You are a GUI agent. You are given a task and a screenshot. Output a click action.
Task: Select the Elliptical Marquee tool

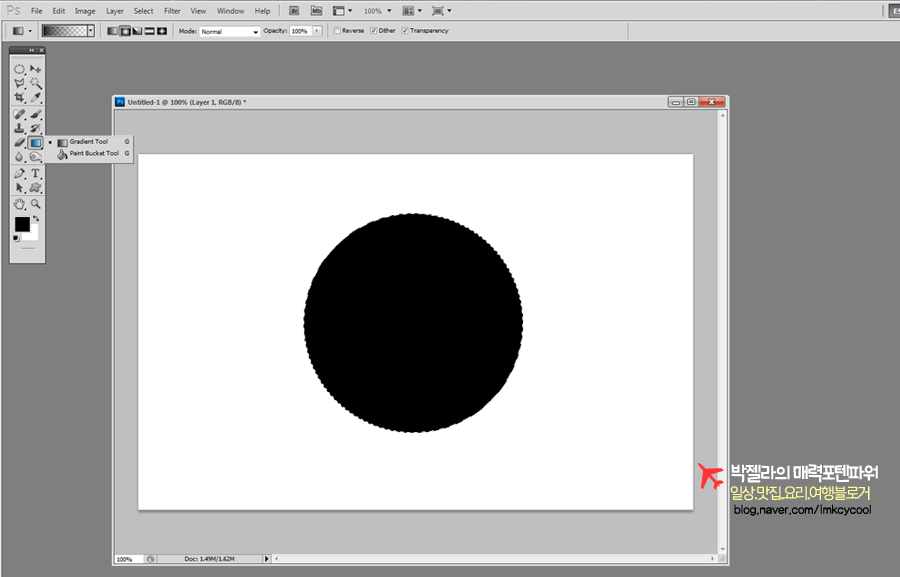pos(19,69)
